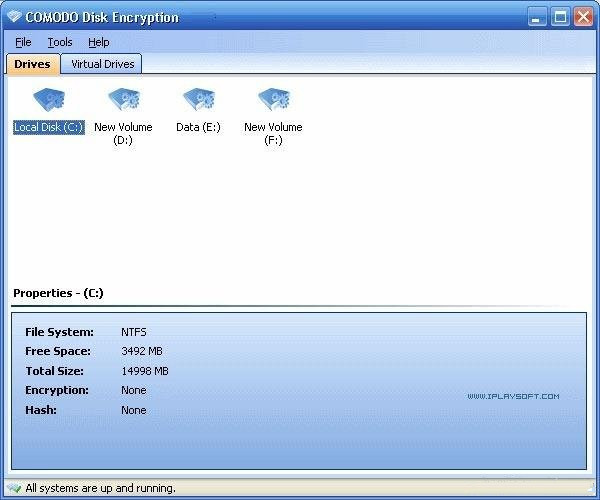Click the status bar shield checkmark icon
This screenshot has height=500, width=600.
tap(15, 488)
